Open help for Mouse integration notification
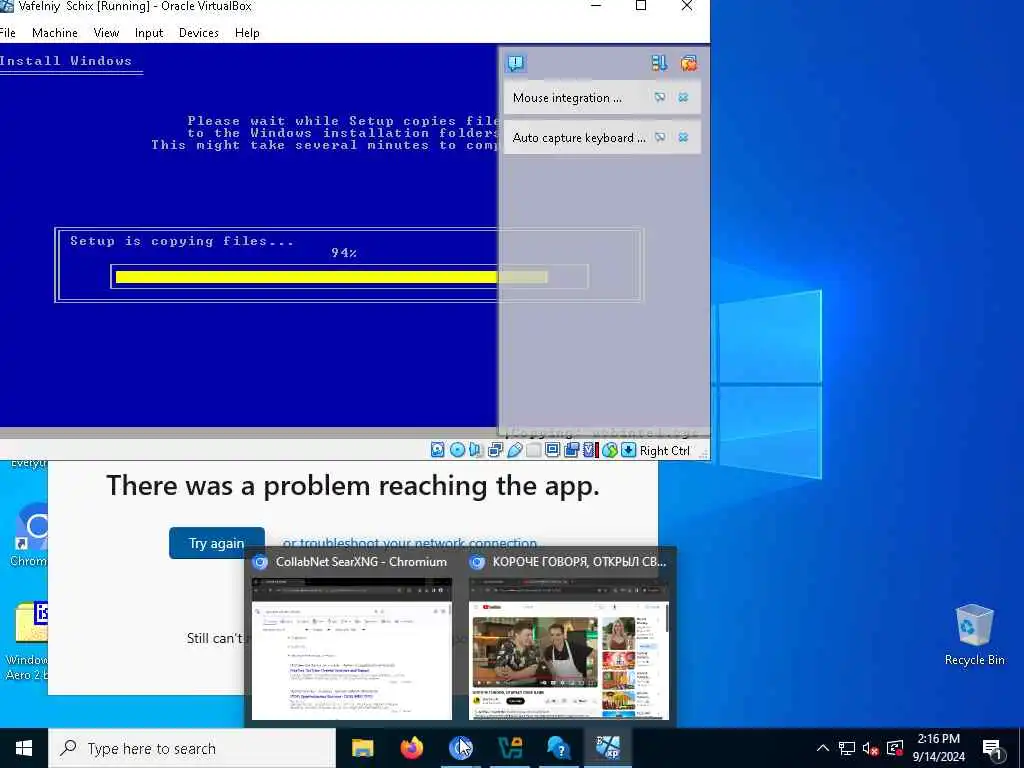Viewport: 1024px width, 768px height. tap(660, 97)
